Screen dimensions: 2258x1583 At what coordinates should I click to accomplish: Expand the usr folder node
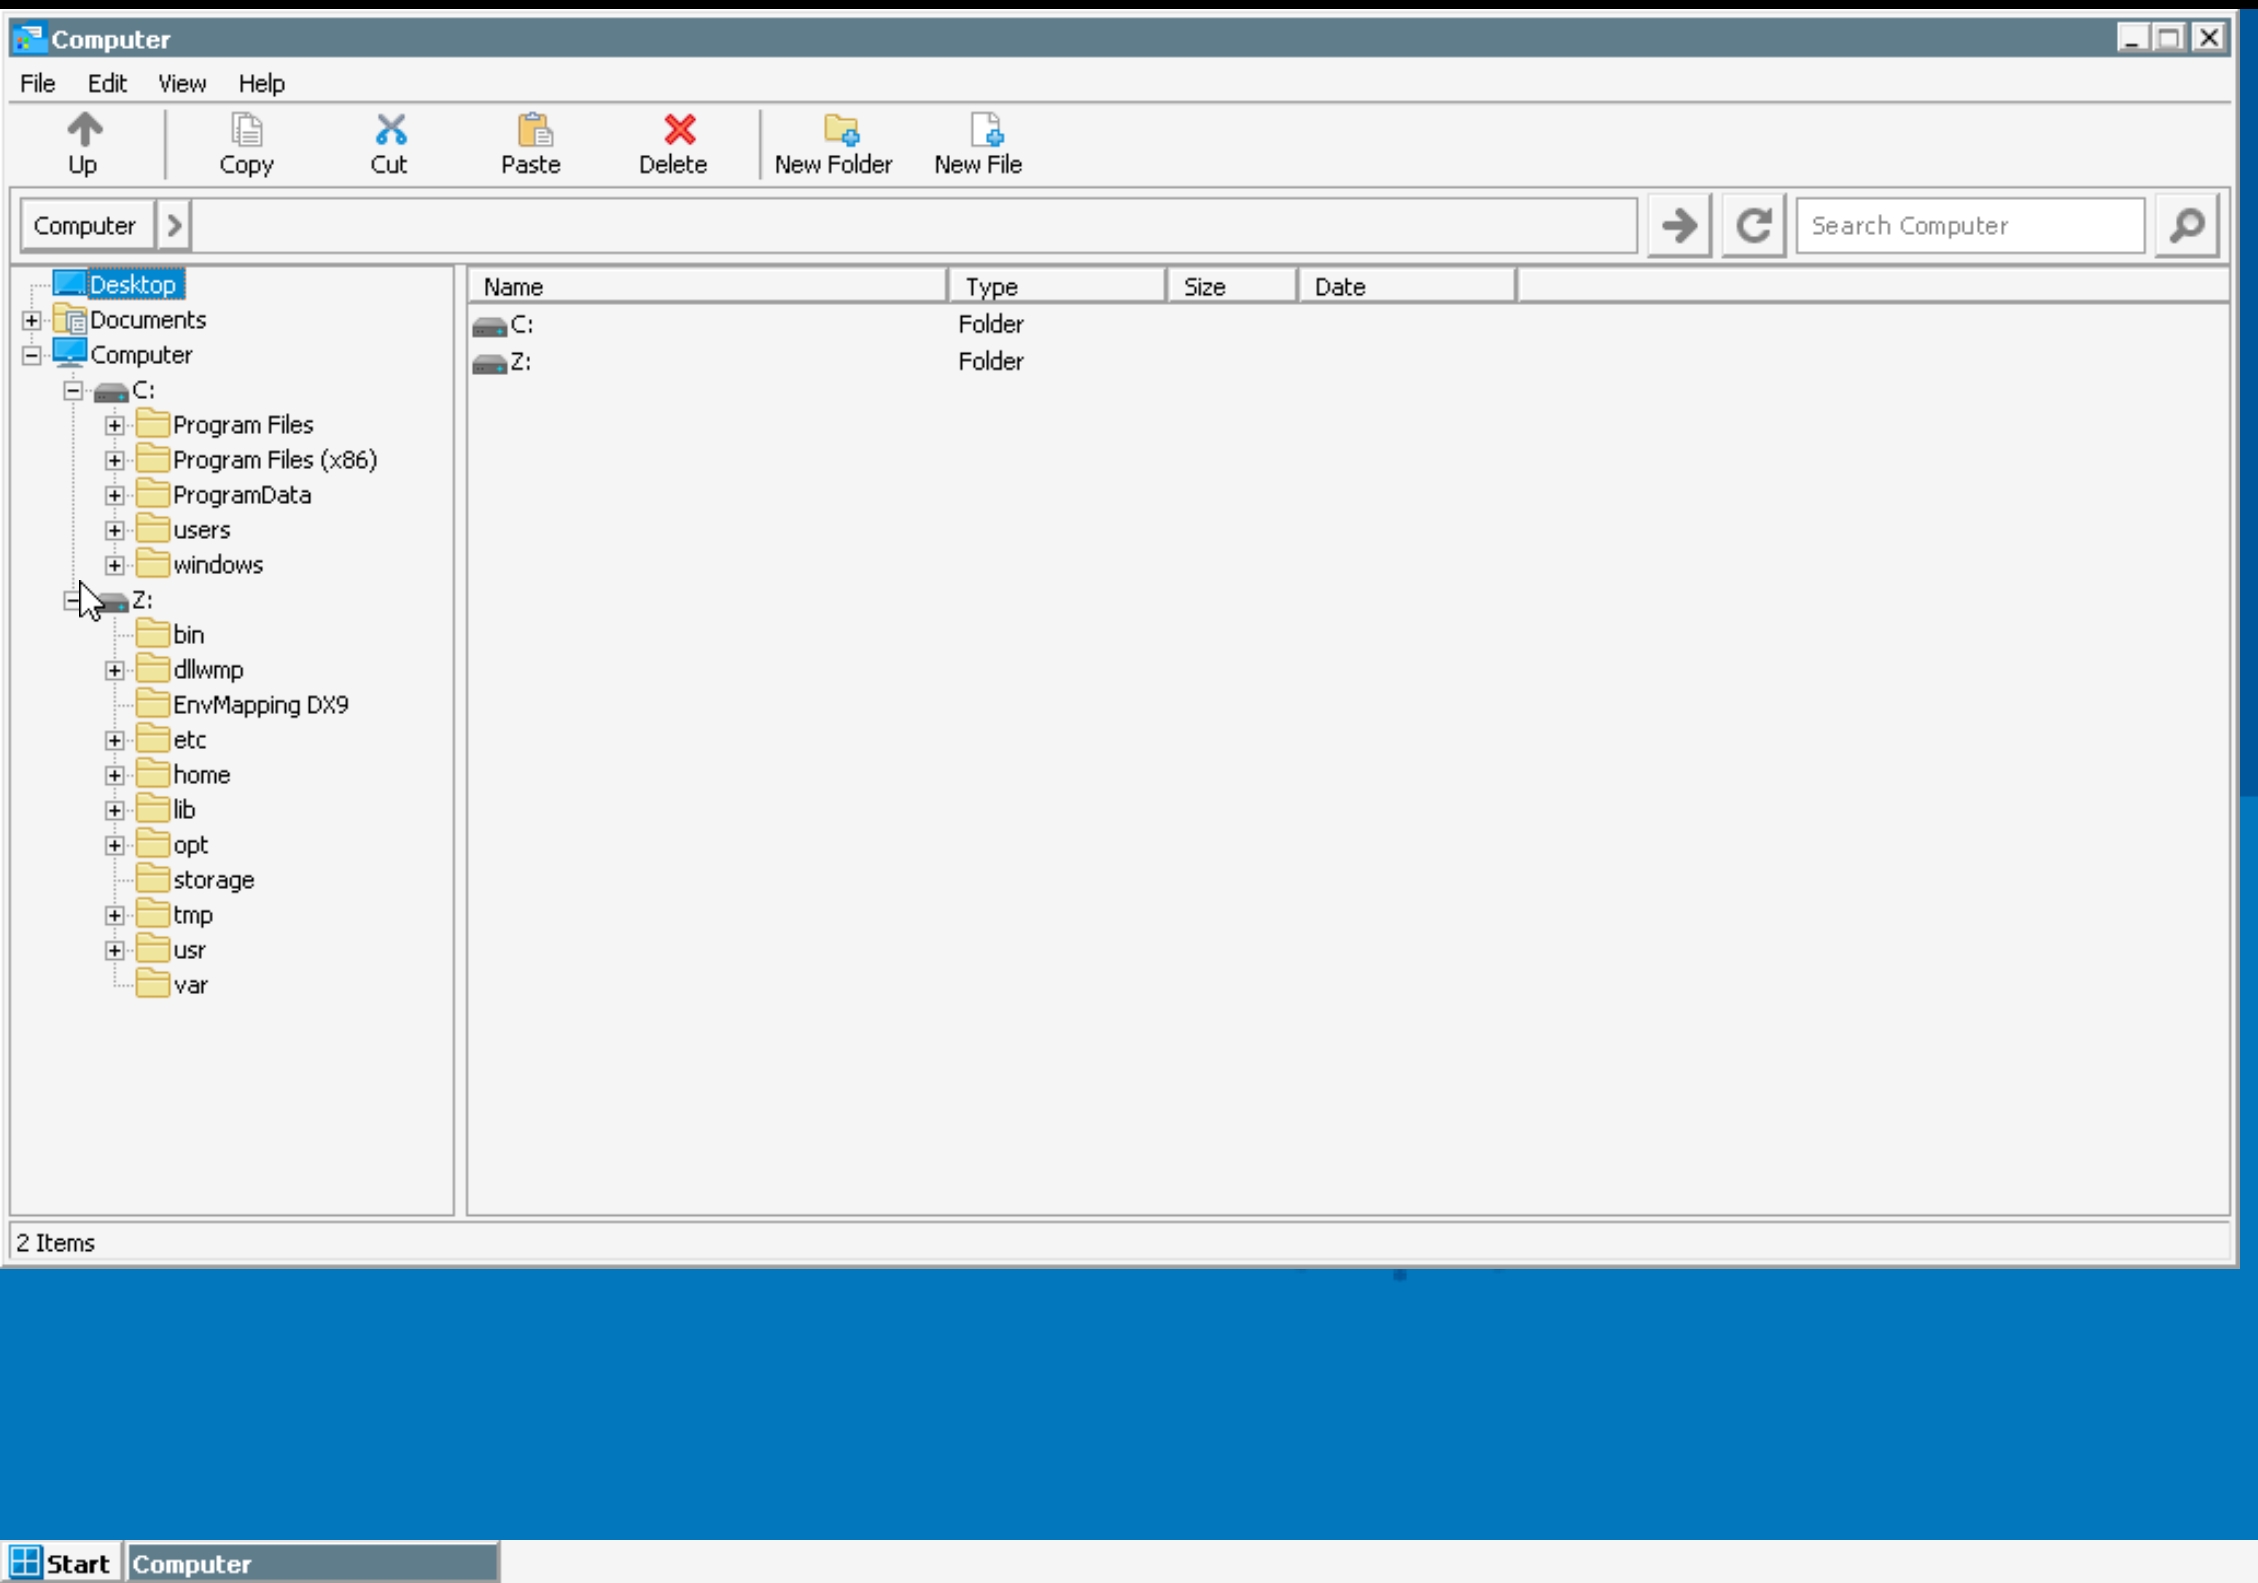[x=115, y=950]
